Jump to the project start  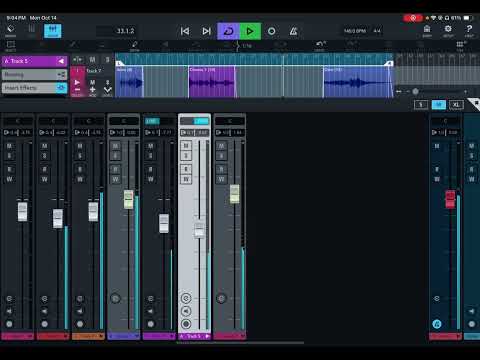tap(185, 31)
